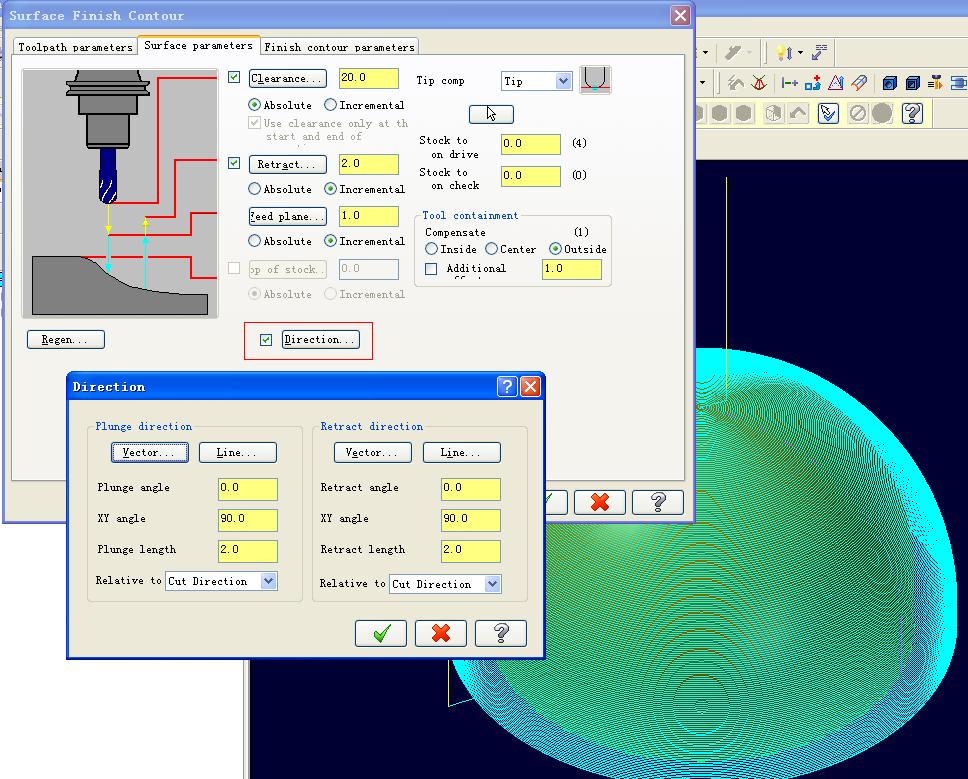Click the grayed double-arrow icon beside red curves icon
Image resolution: width=968 pixels, height=779 pixels.
[x=735, y=82]
